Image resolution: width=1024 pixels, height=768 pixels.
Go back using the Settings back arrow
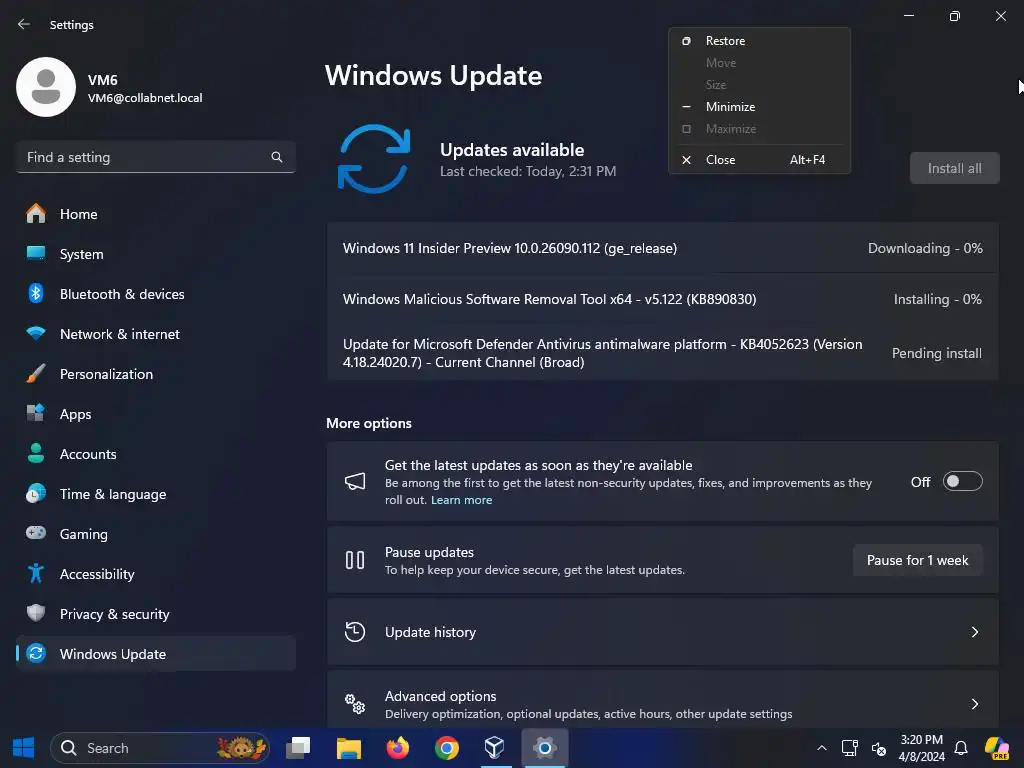click(x=24, y=24)
